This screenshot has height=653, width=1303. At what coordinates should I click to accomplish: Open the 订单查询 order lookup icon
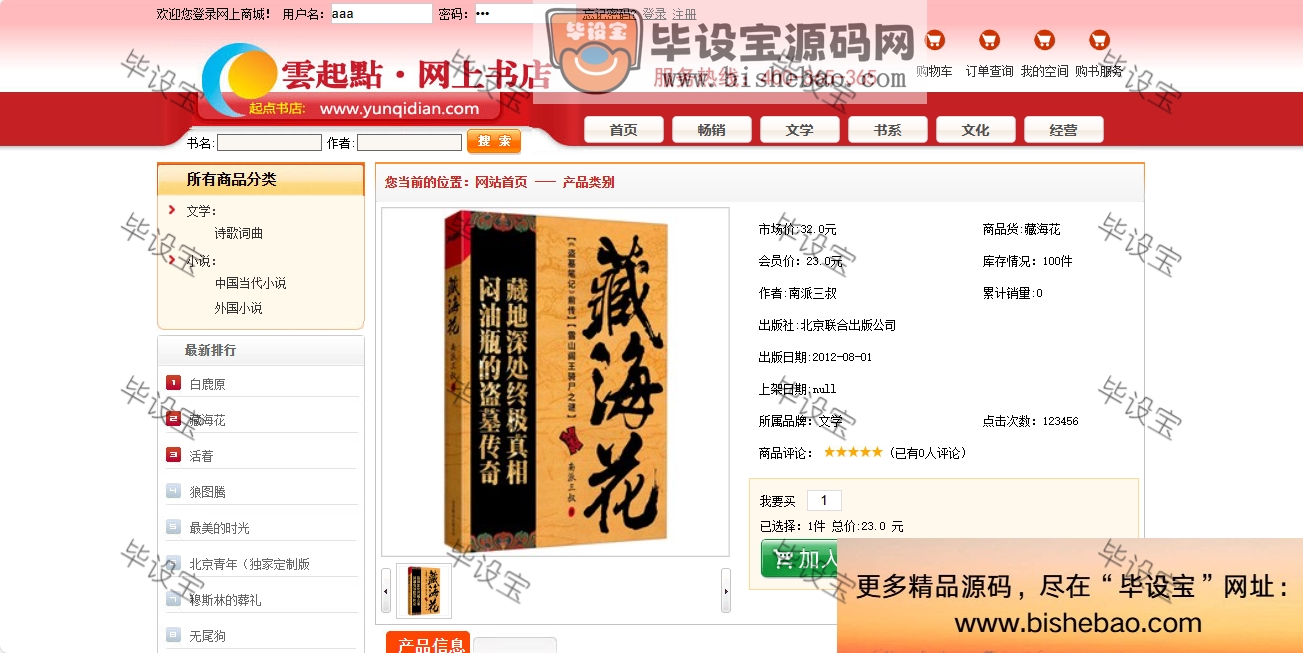989,41
